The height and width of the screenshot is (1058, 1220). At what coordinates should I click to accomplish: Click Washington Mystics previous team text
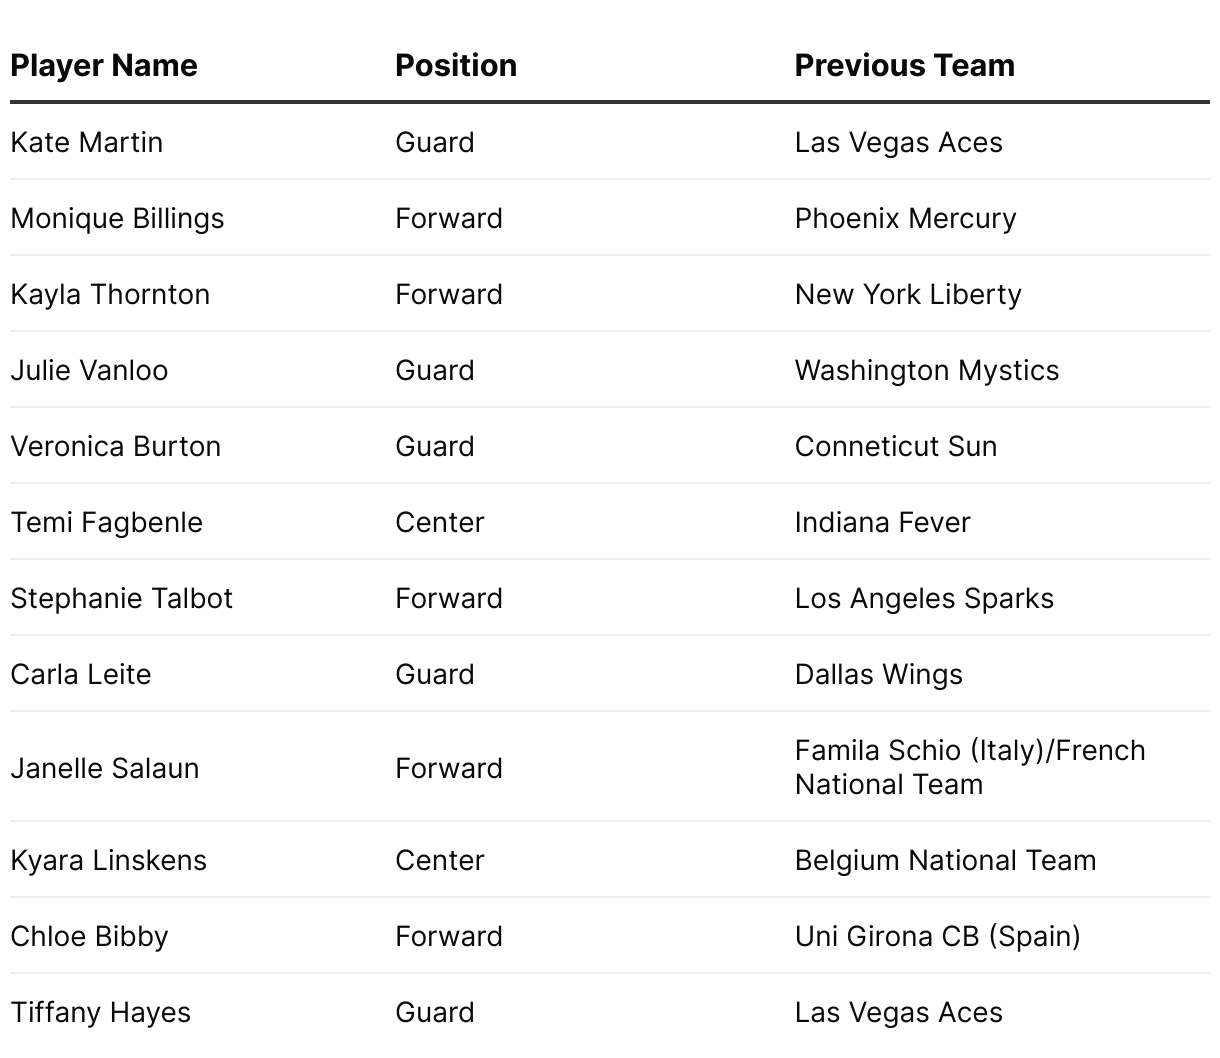(926, 370)
